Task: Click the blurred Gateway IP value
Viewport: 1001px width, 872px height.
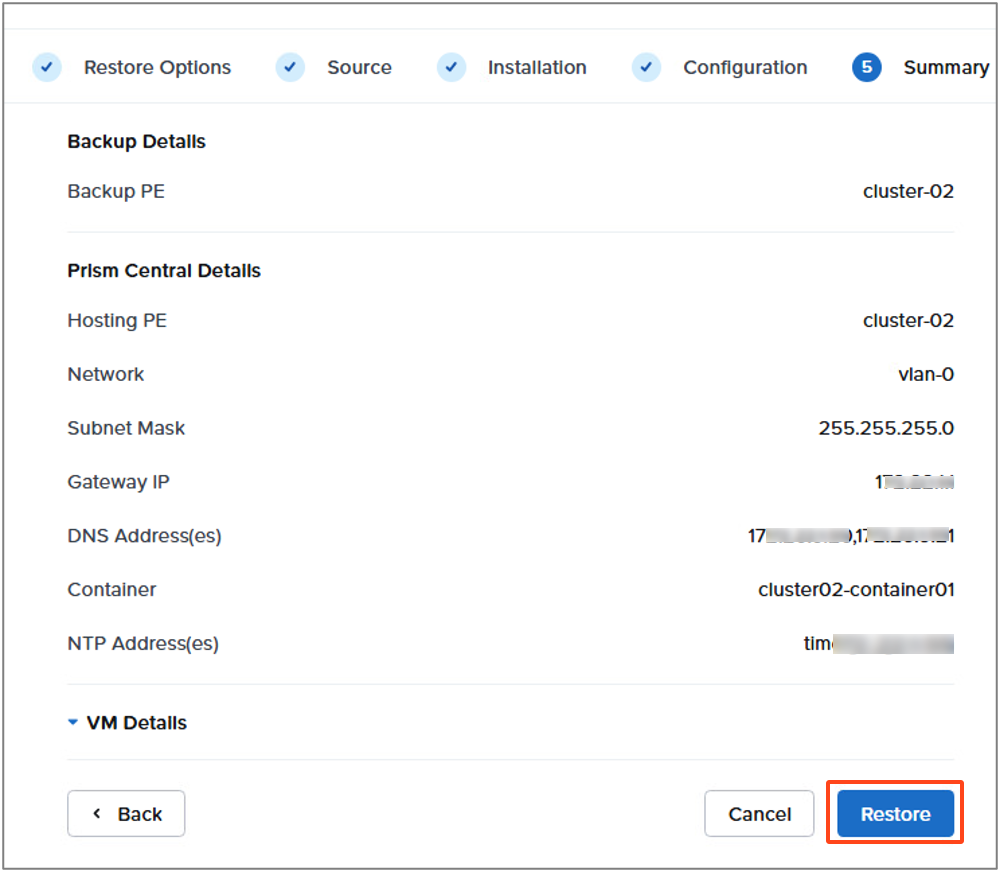Action: (x=914, y=482)
